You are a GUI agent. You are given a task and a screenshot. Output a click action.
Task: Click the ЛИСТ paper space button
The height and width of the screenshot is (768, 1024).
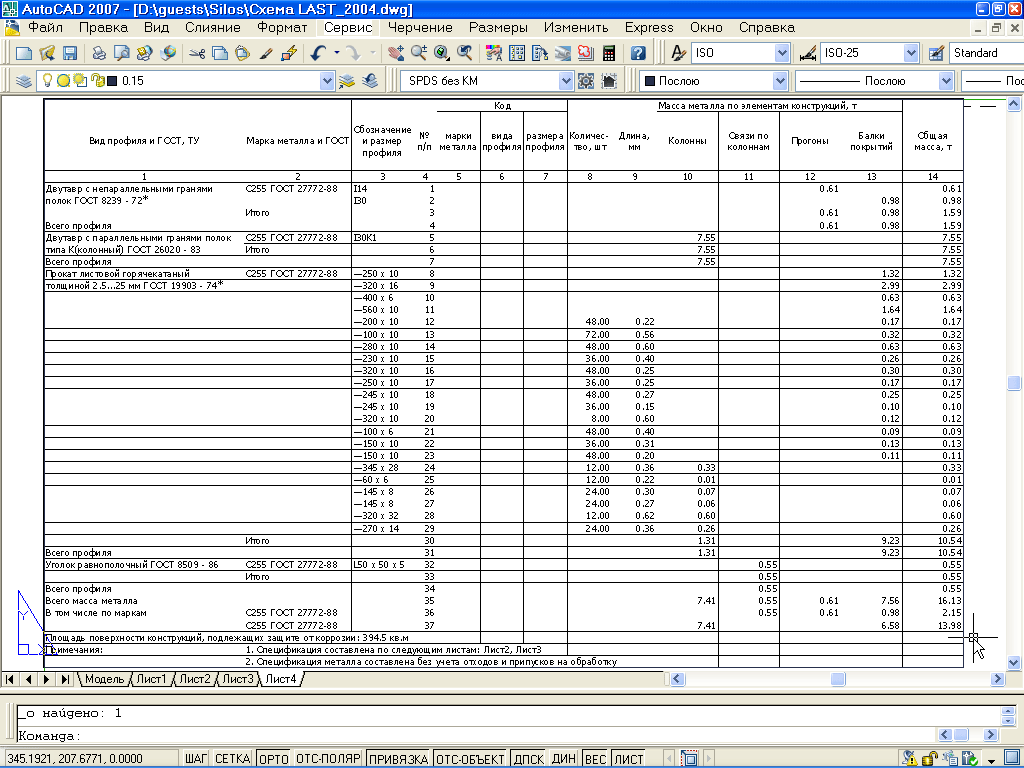[x=629, y=759]
